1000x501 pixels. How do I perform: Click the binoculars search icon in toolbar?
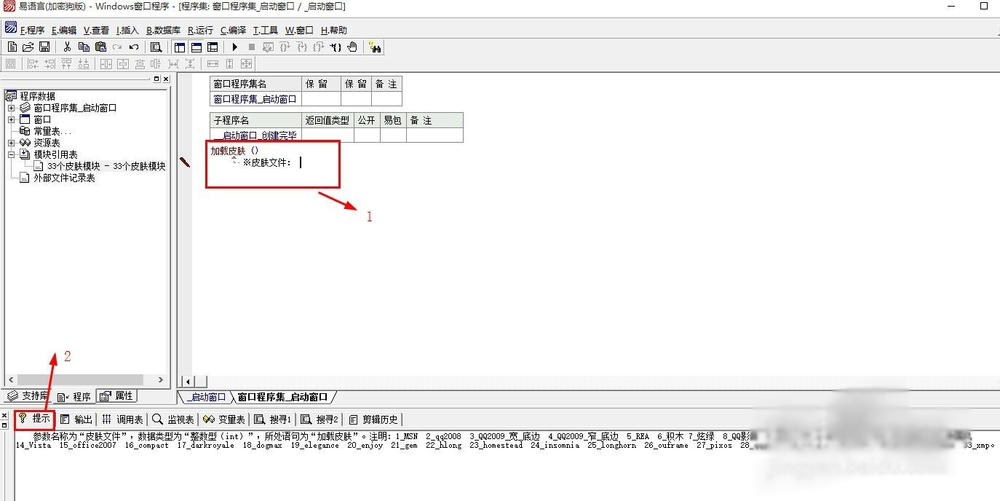(375, 47)
